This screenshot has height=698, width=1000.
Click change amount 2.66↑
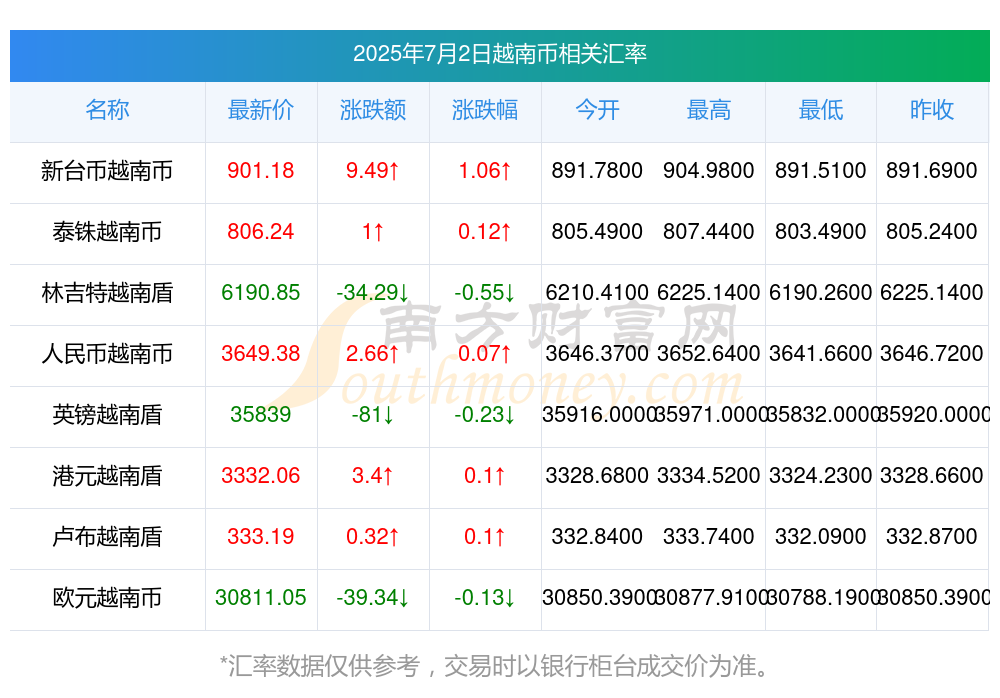(x=372, y=353)
